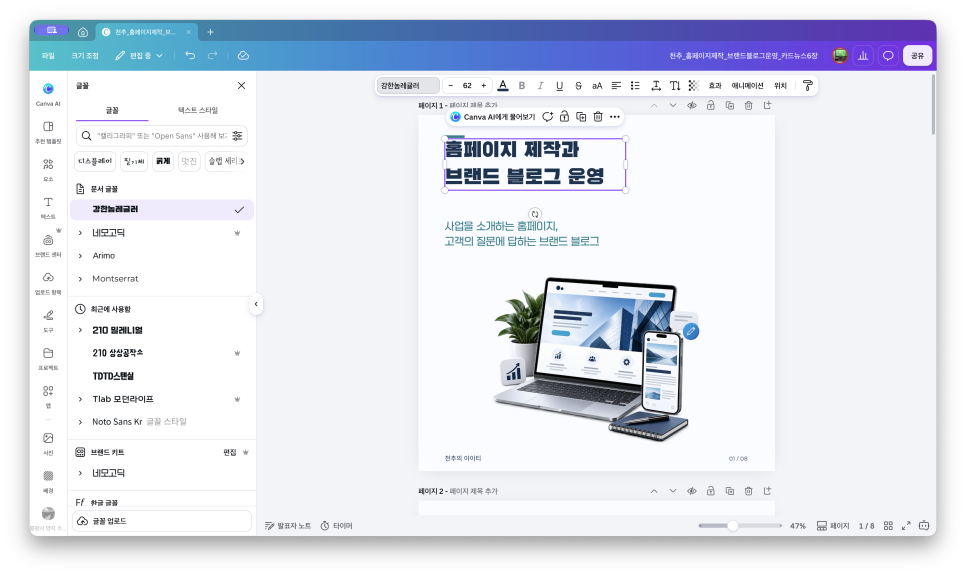Open the 앱 apps sidebar panel
966x575 pixels.
click(48, 396)
